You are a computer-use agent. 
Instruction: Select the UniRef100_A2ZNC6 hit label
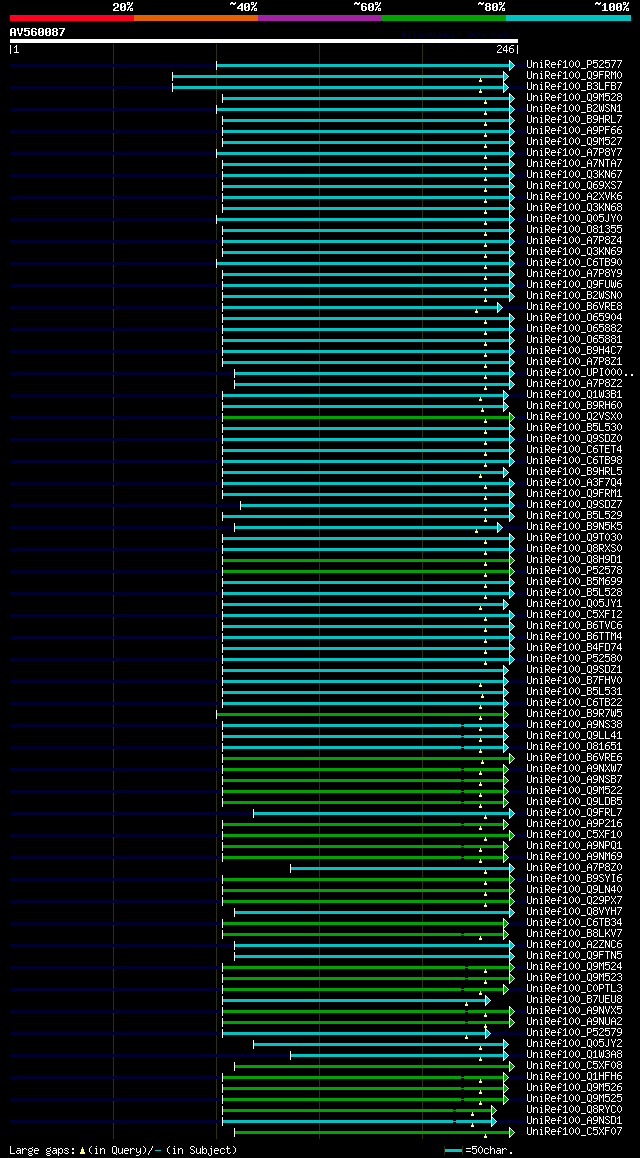(574, 945)
